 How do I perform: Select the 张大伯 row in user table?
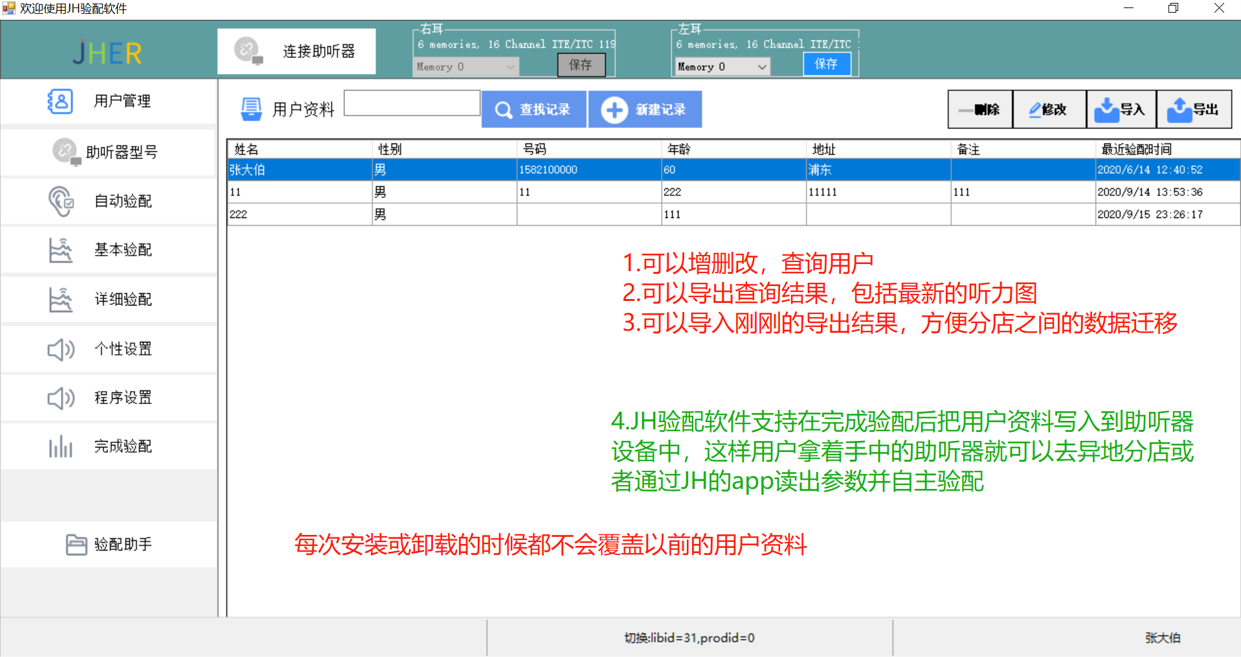pos(300,170)
